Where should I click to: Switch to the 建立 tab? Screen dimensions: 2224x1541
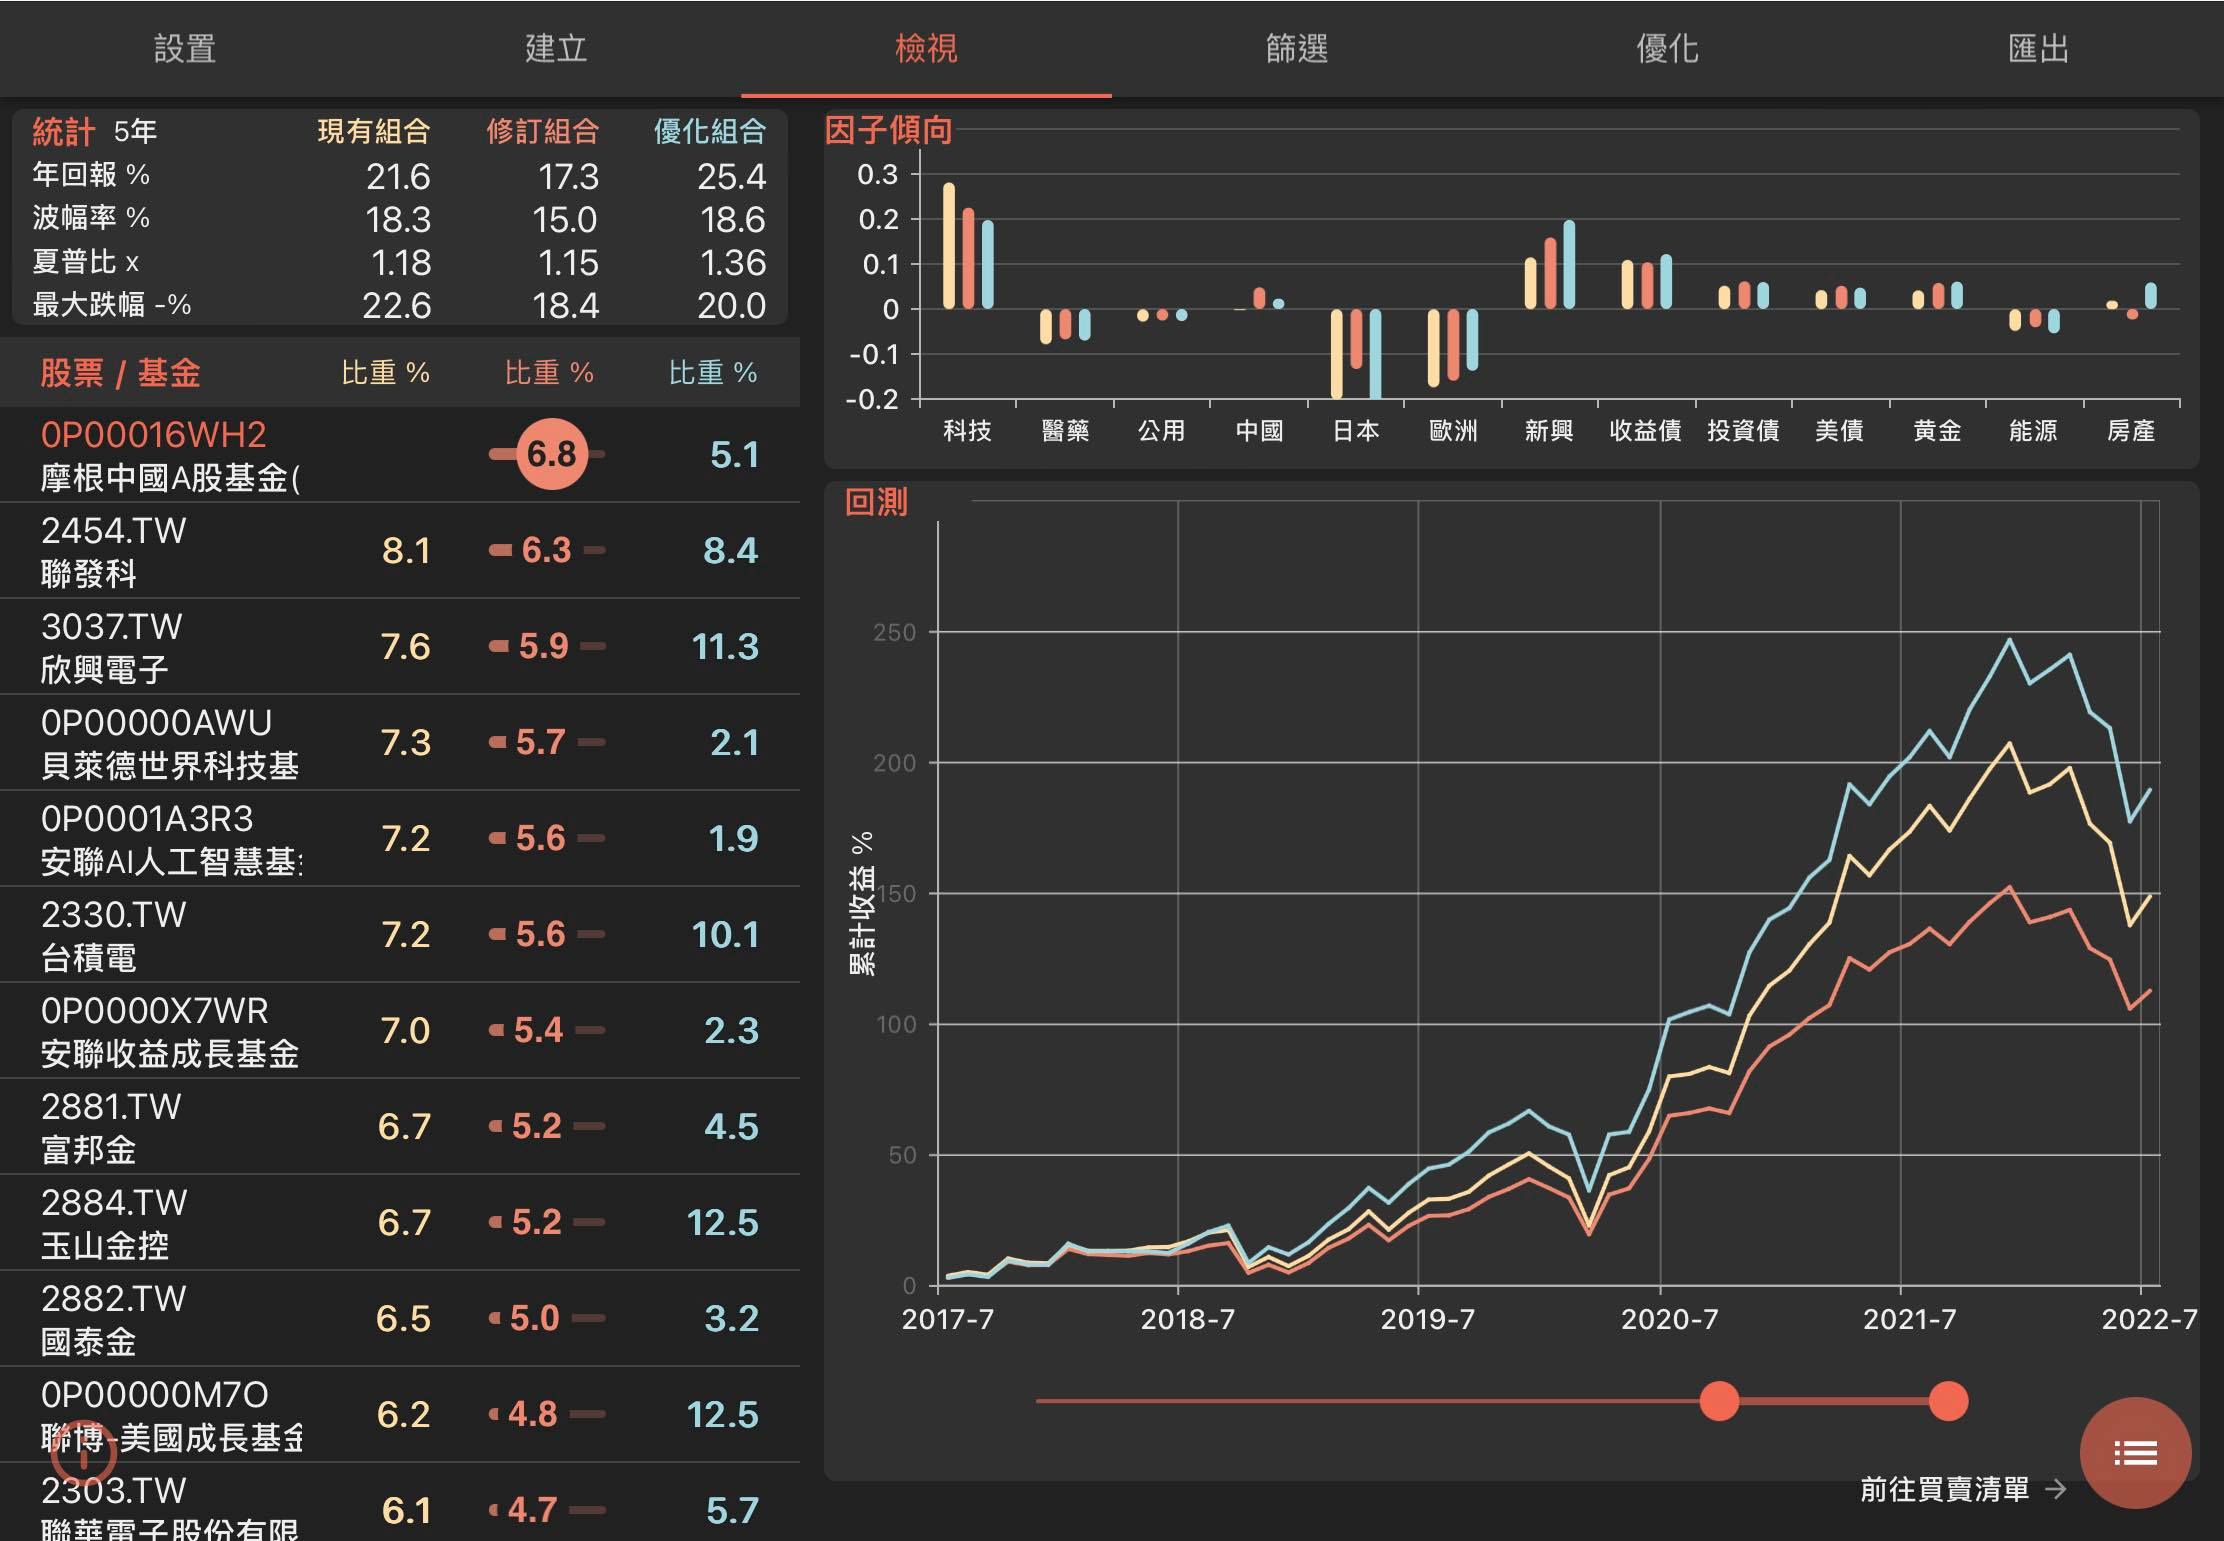click(556, 48)
